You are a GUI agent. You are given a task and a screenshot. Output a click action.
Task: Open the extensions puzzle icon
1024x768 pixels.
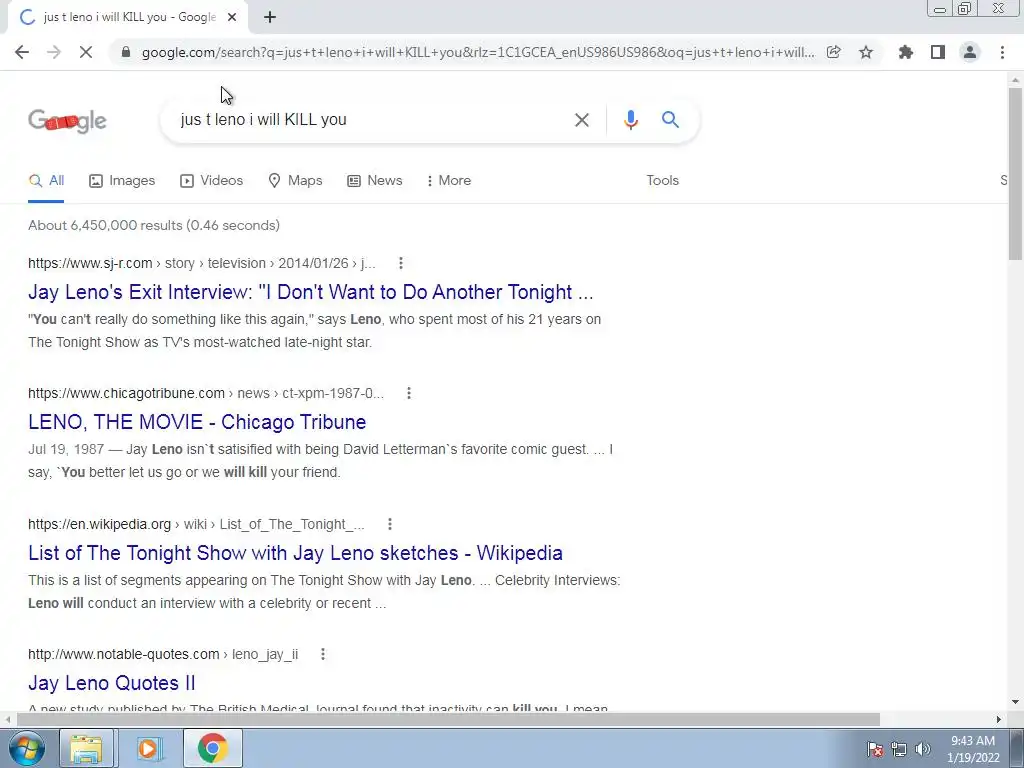[905, 52]
